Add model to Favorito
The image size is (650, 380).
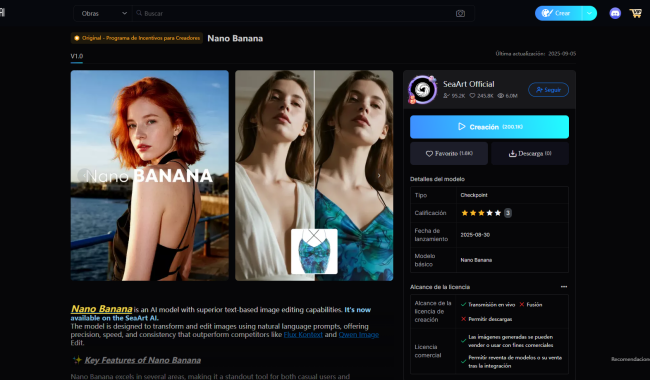point(449,153)
